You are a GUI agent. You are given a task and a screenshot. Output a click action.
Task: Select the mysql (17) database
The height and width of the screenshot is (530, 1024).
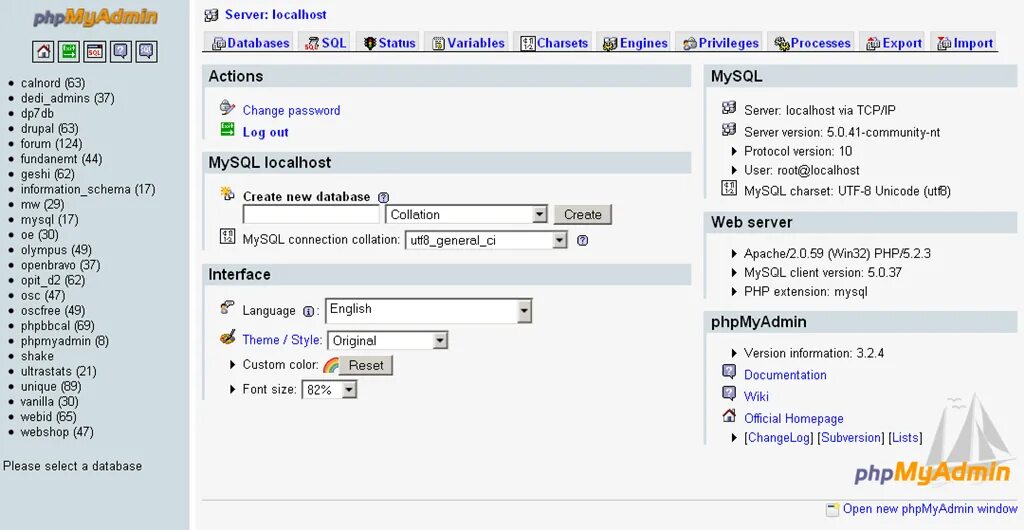click(50, 219)
